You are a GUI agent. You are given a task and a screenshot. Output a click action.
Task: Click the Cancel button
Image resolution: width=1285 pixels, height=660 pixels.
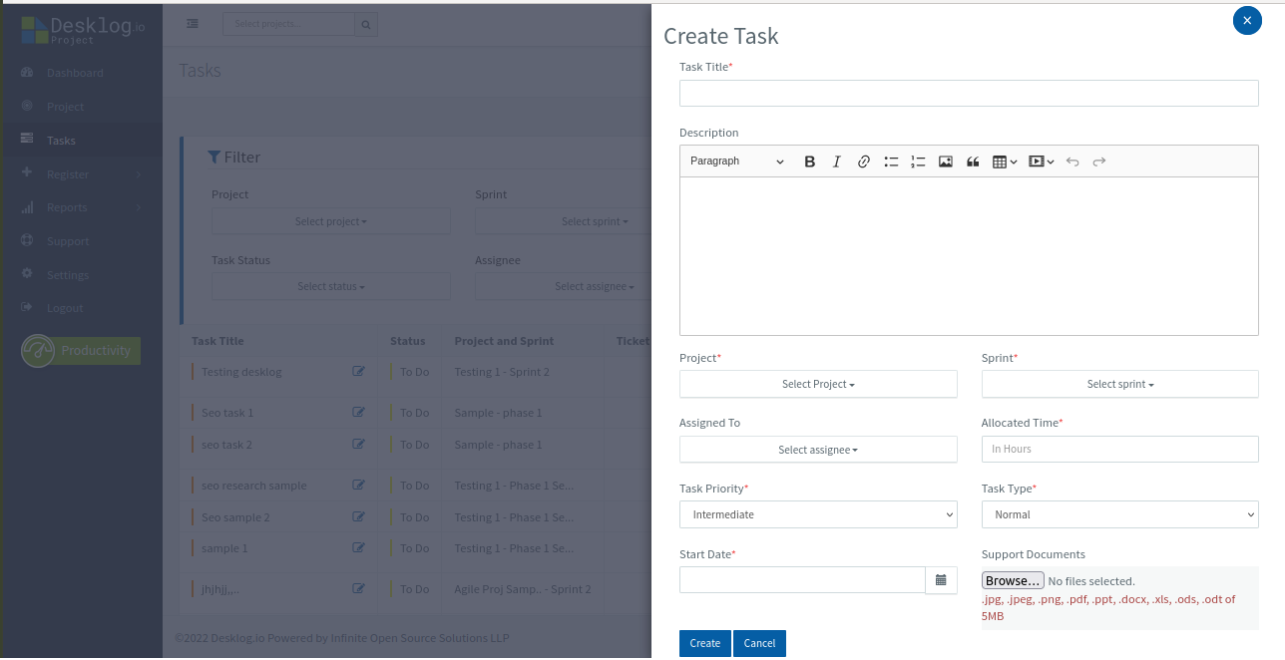(x=760, y=643)
